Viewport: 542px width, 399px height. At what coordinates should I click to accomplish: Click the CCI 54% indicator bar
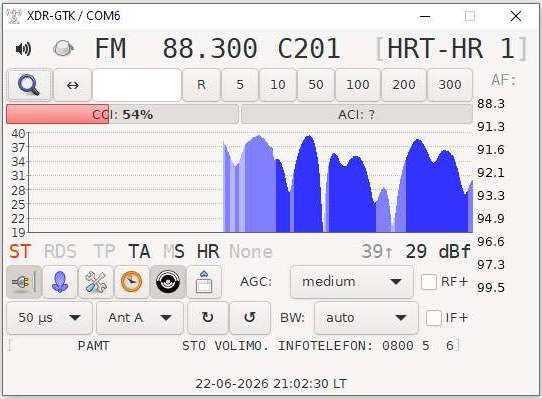point(122,114)
